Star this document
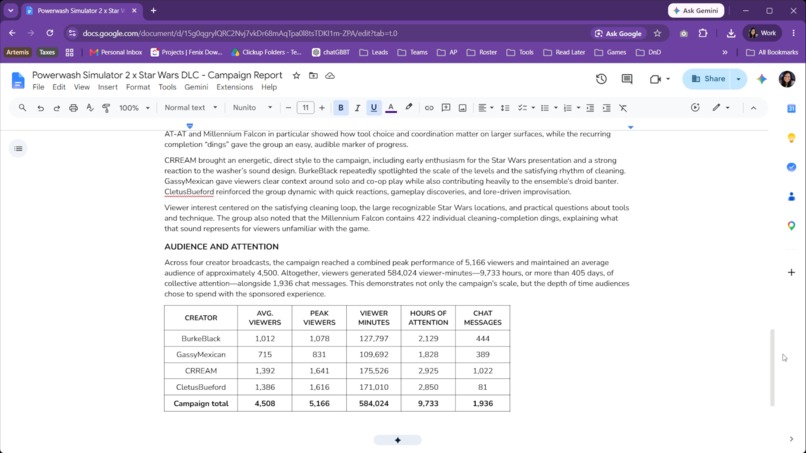Screen dimensions: 806x453 [296, 76]
